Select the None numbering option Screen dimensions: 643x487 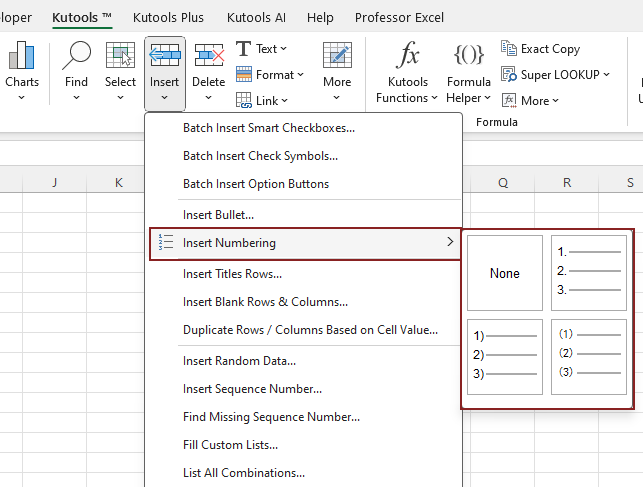click(x=504, y=273)
